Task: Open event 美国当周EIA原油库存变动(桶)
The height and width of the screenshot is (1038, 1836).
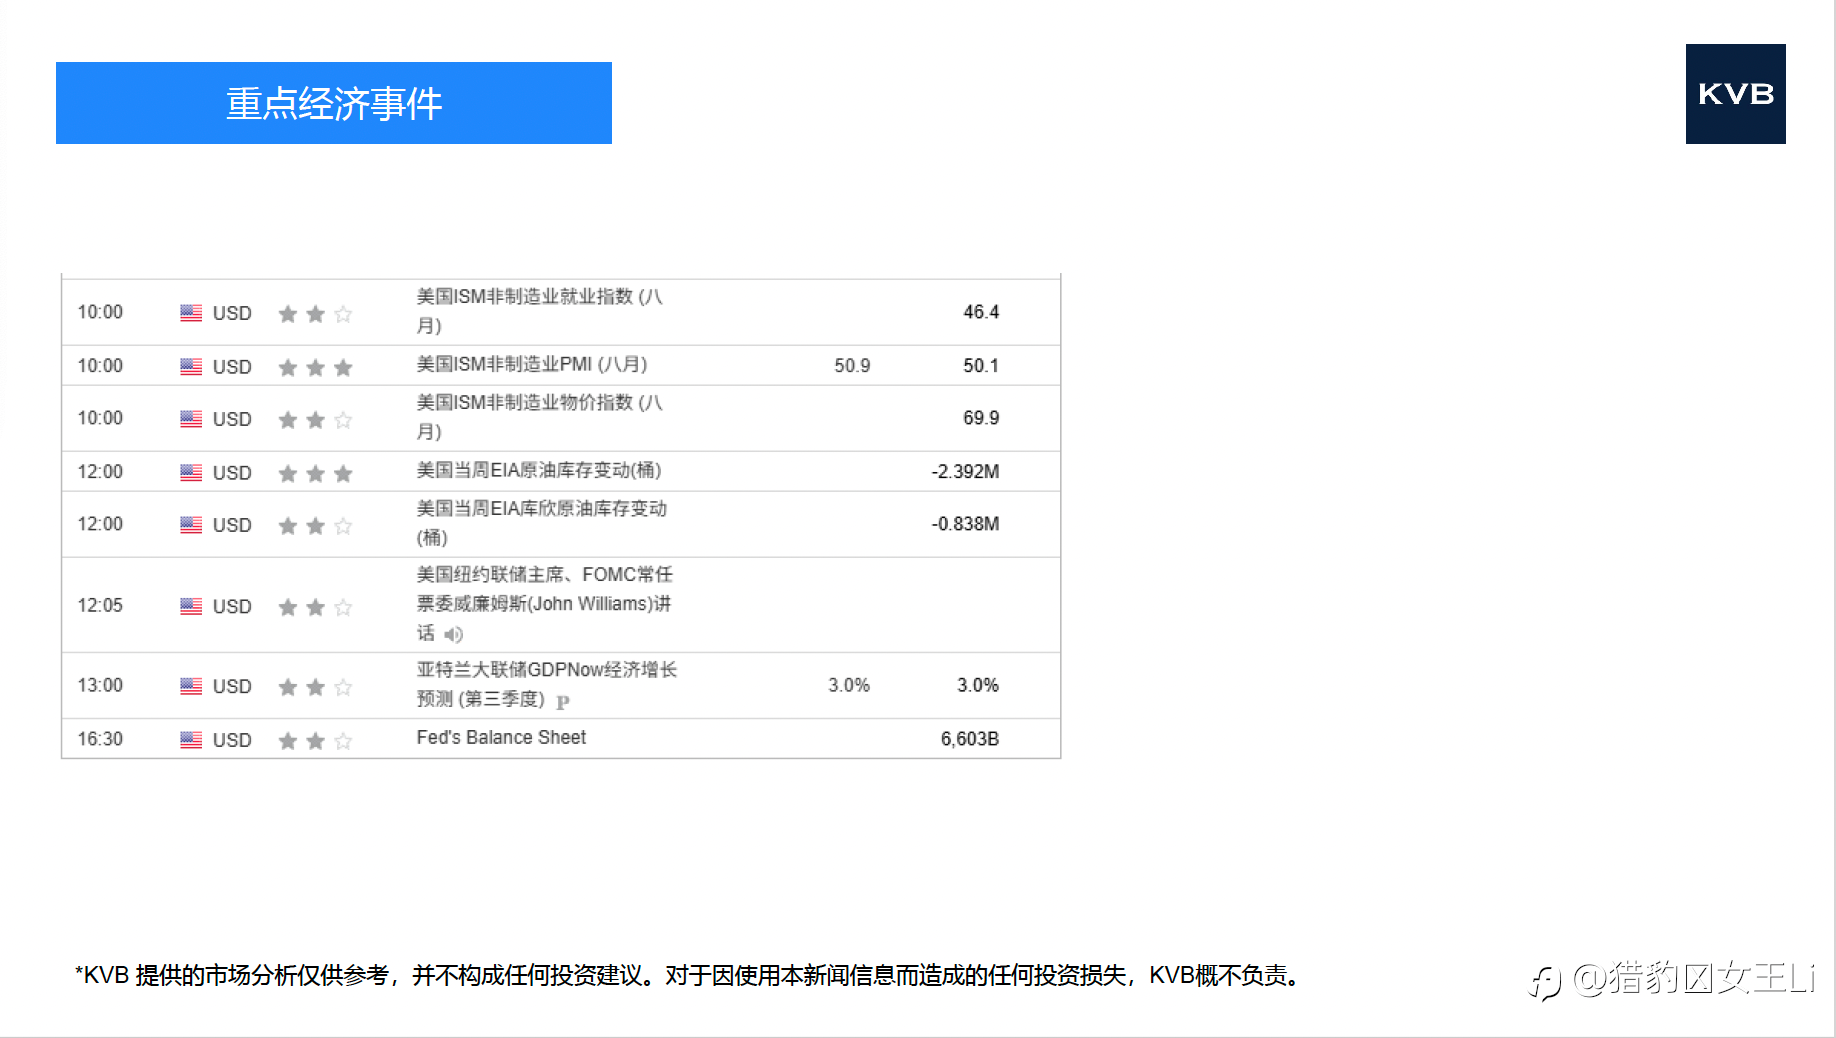Action: pyautogui.click(x=539, y=470)
